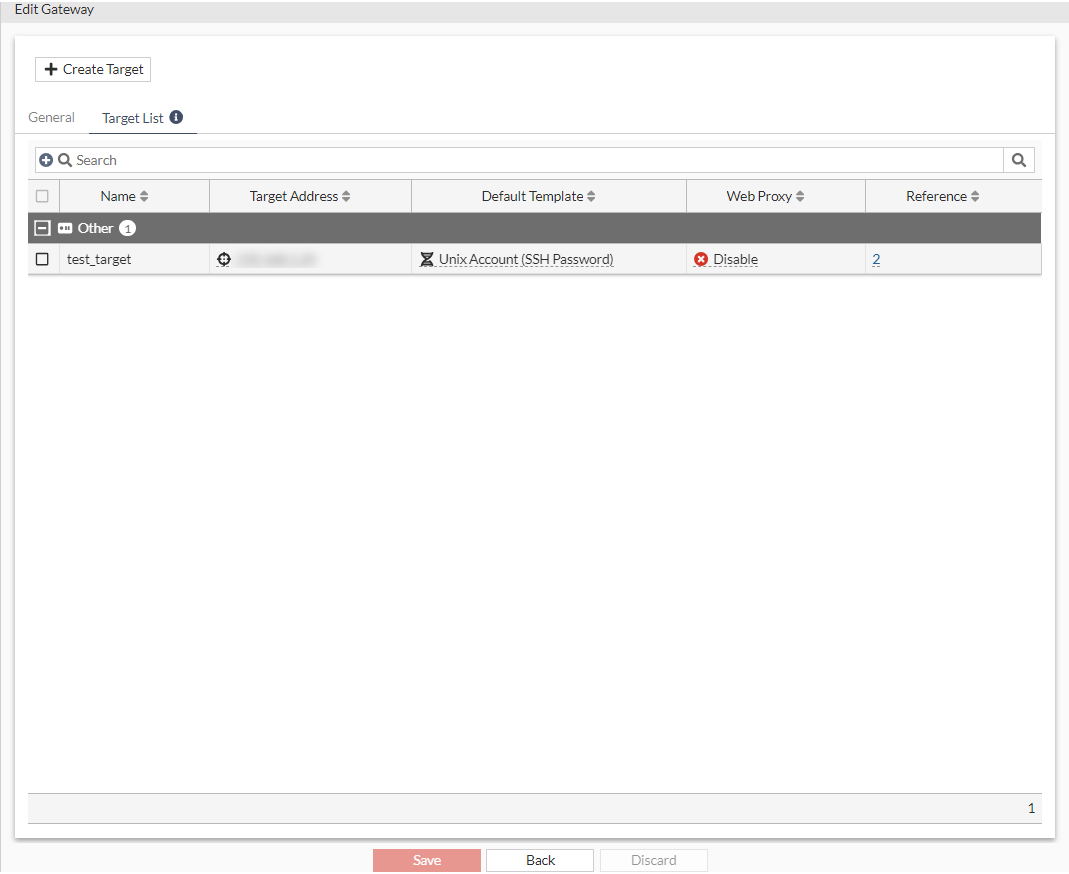This screenshot has height=874, width=1069.
Task: Open the reference count link showing 2
Action: pos(875,259)
